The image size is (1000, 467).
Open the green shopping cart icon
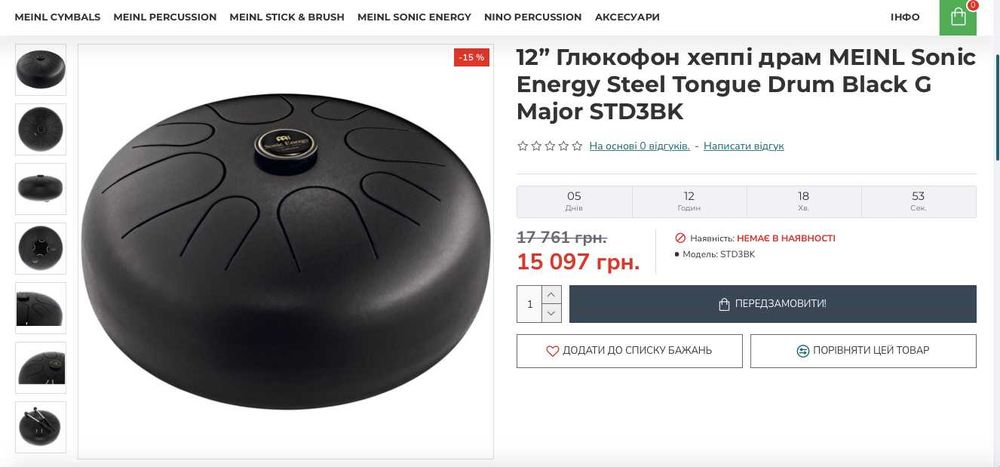958,17
